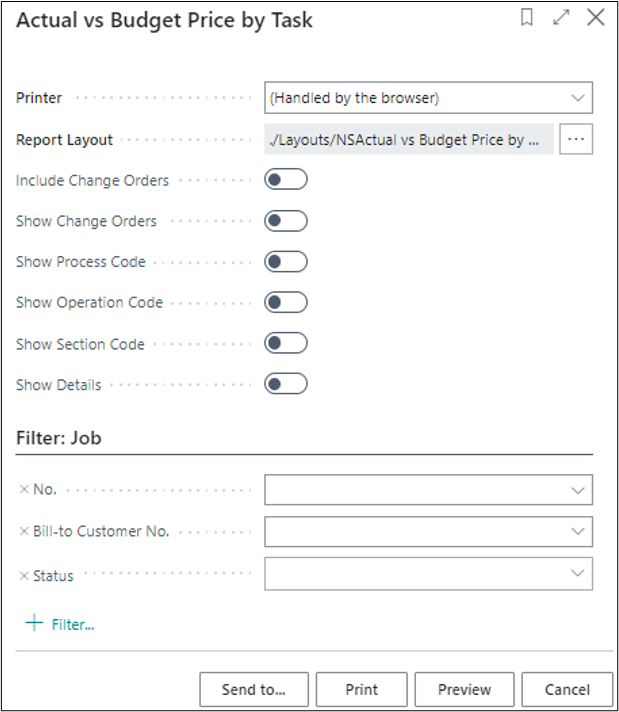Remove the Status filter using its X
619x712 pixels.
(24, 575)
